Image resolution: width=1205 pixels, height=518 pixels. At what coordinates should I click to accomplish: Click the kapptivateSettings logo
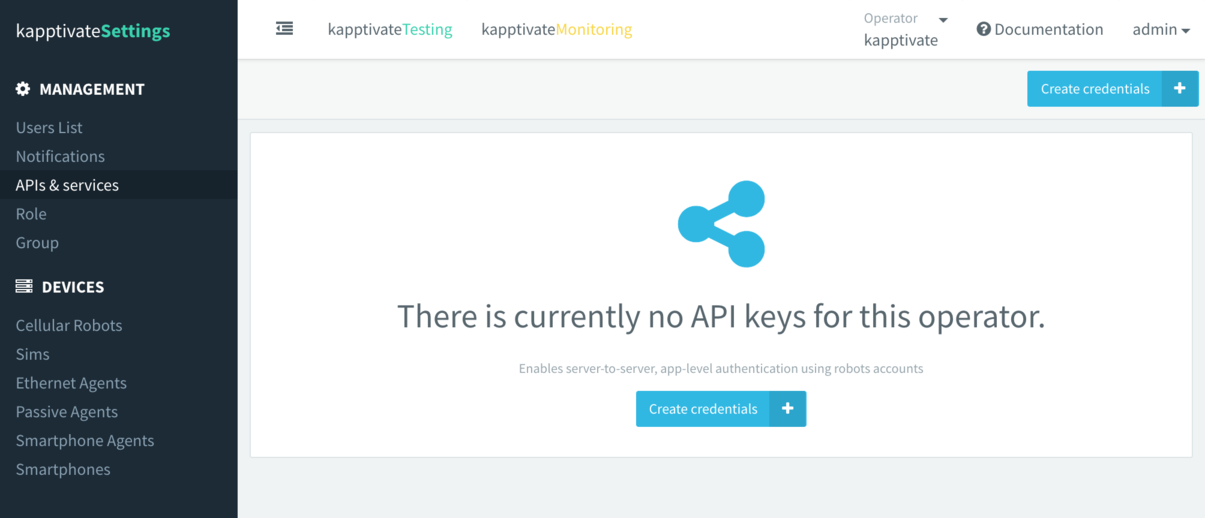(x=93, y=31)
